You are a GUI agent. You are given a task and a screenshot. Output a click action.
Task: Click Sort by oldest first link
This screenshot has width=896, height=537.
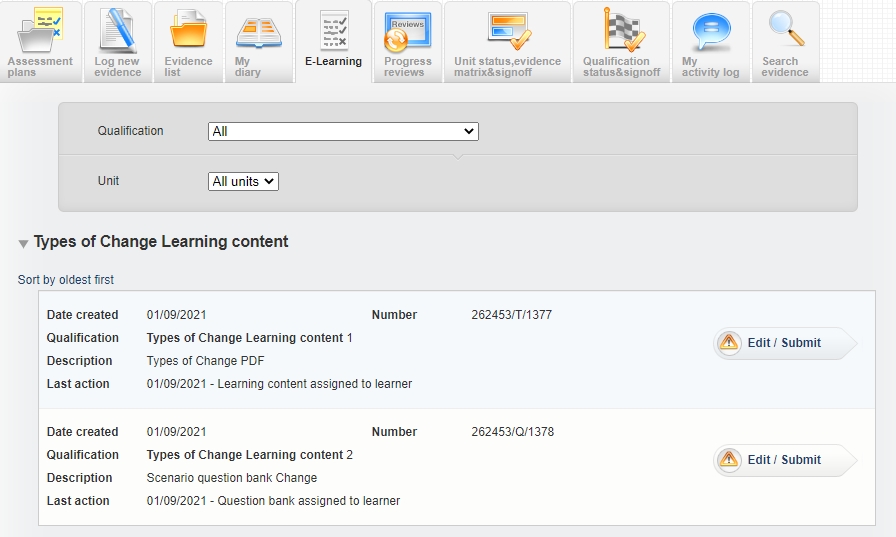tap(66, 280)
